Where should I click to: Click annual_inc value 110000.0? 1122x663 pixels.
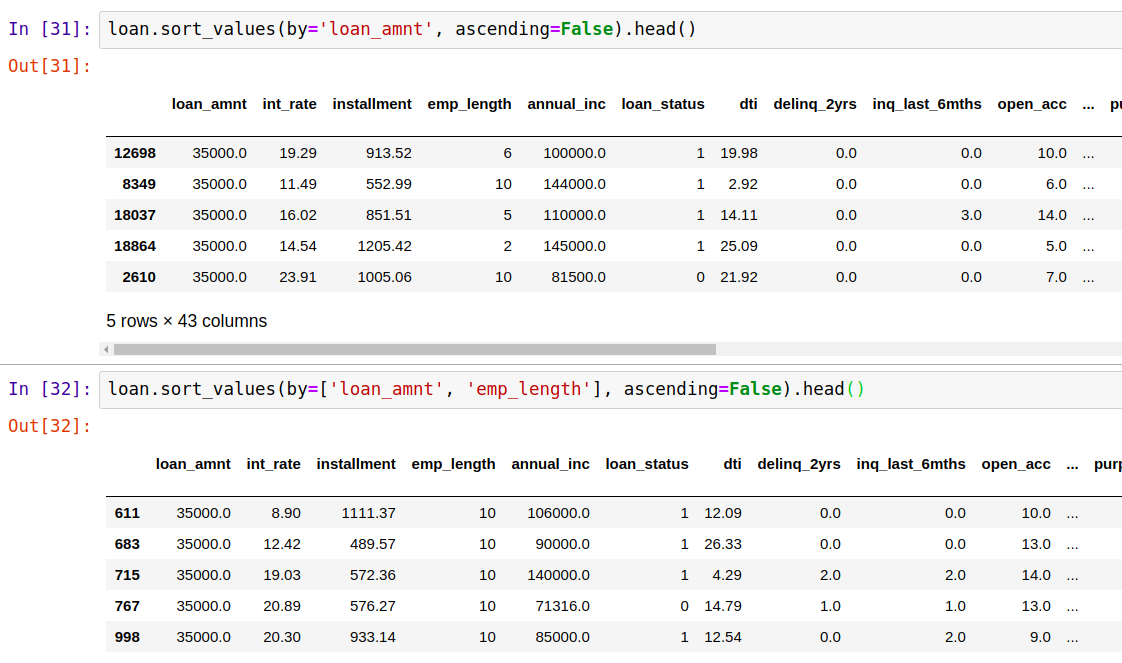[x=574, y=215]
